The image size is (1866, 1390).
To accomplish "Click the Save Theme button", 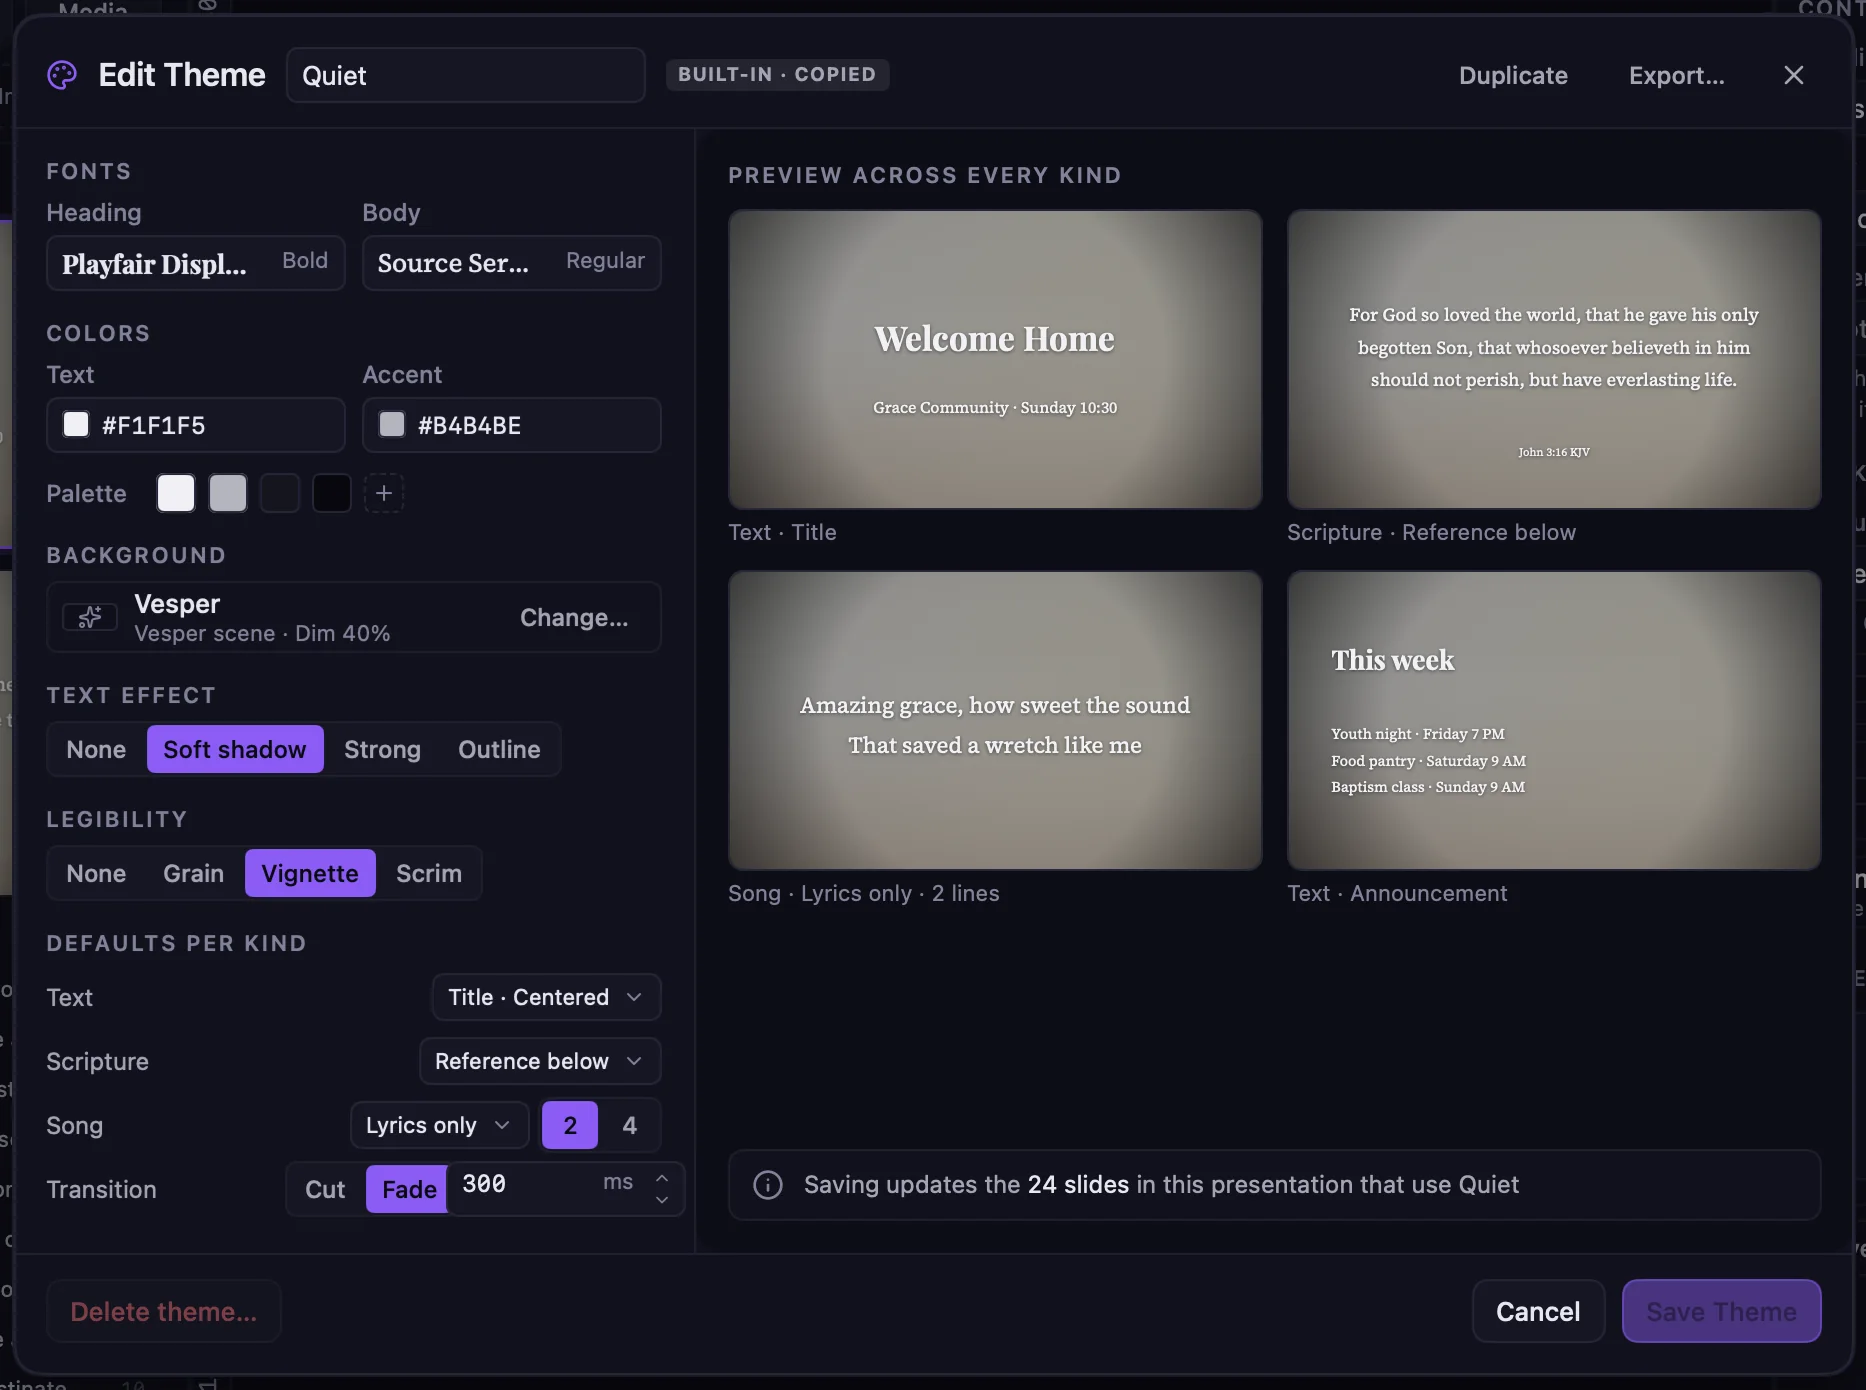I will tap(1721, 1311).
